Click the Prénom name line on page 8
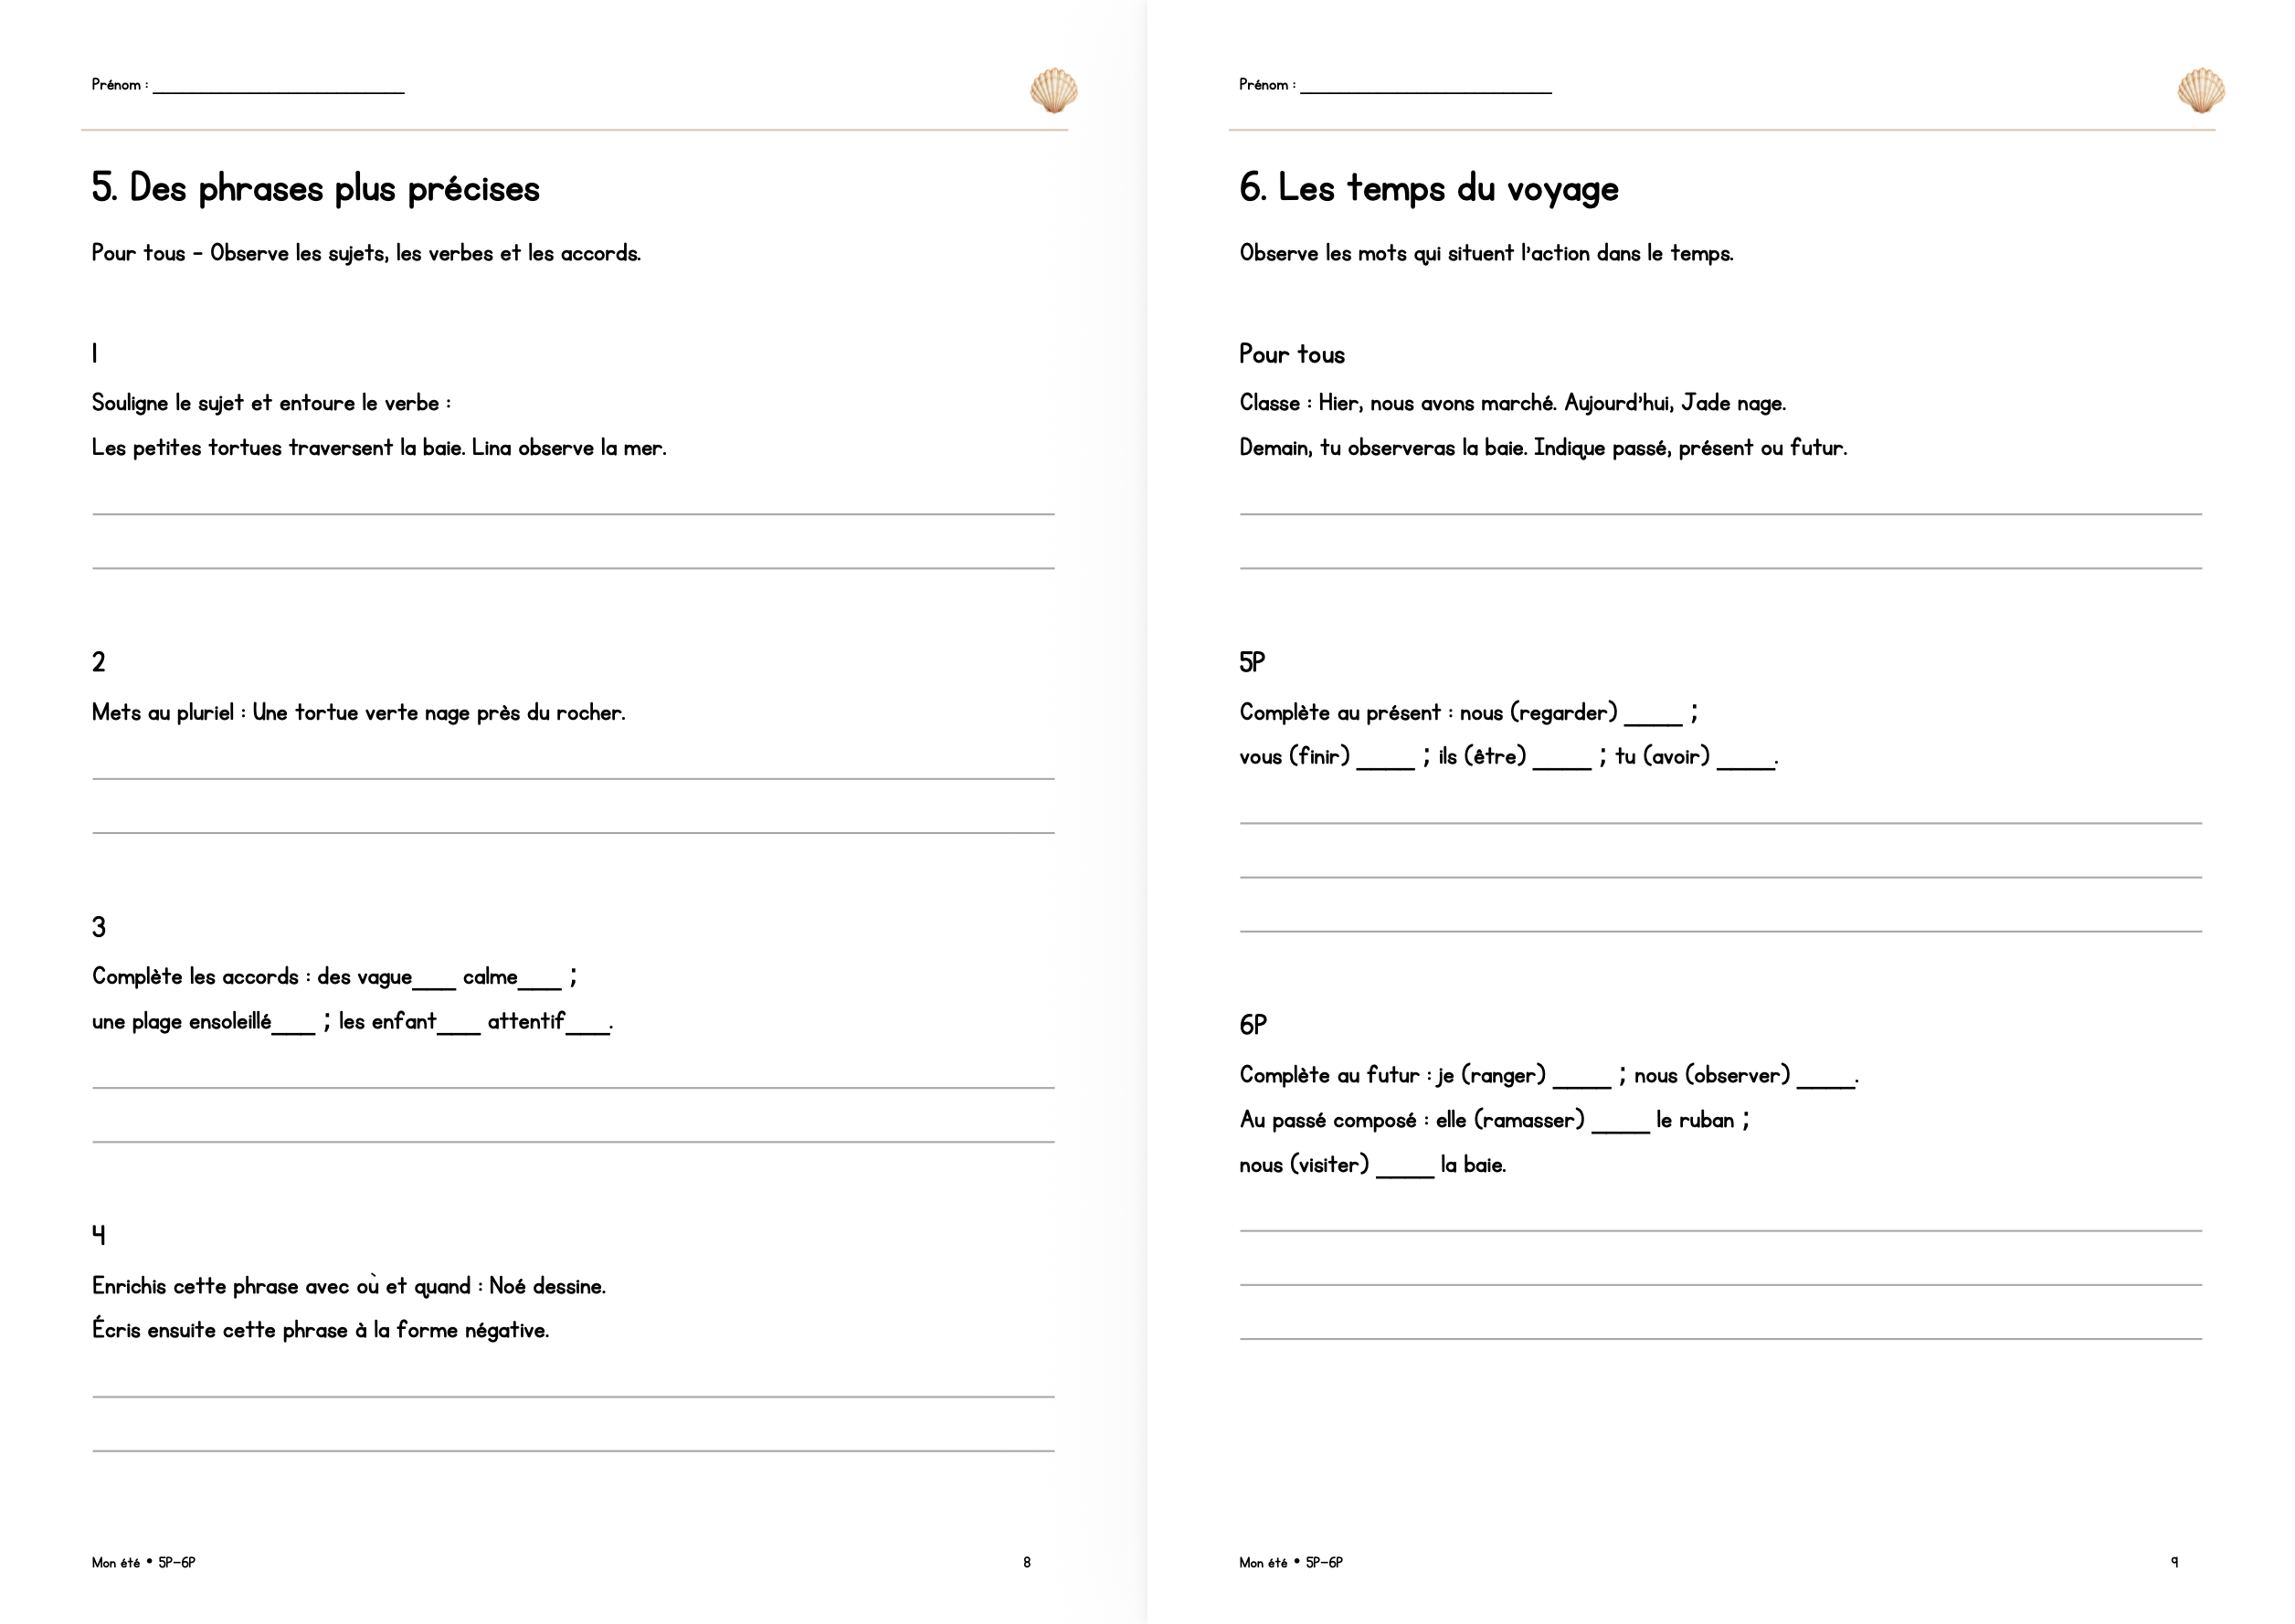This screenshot has height=1624, width=2295. [278, 91]
